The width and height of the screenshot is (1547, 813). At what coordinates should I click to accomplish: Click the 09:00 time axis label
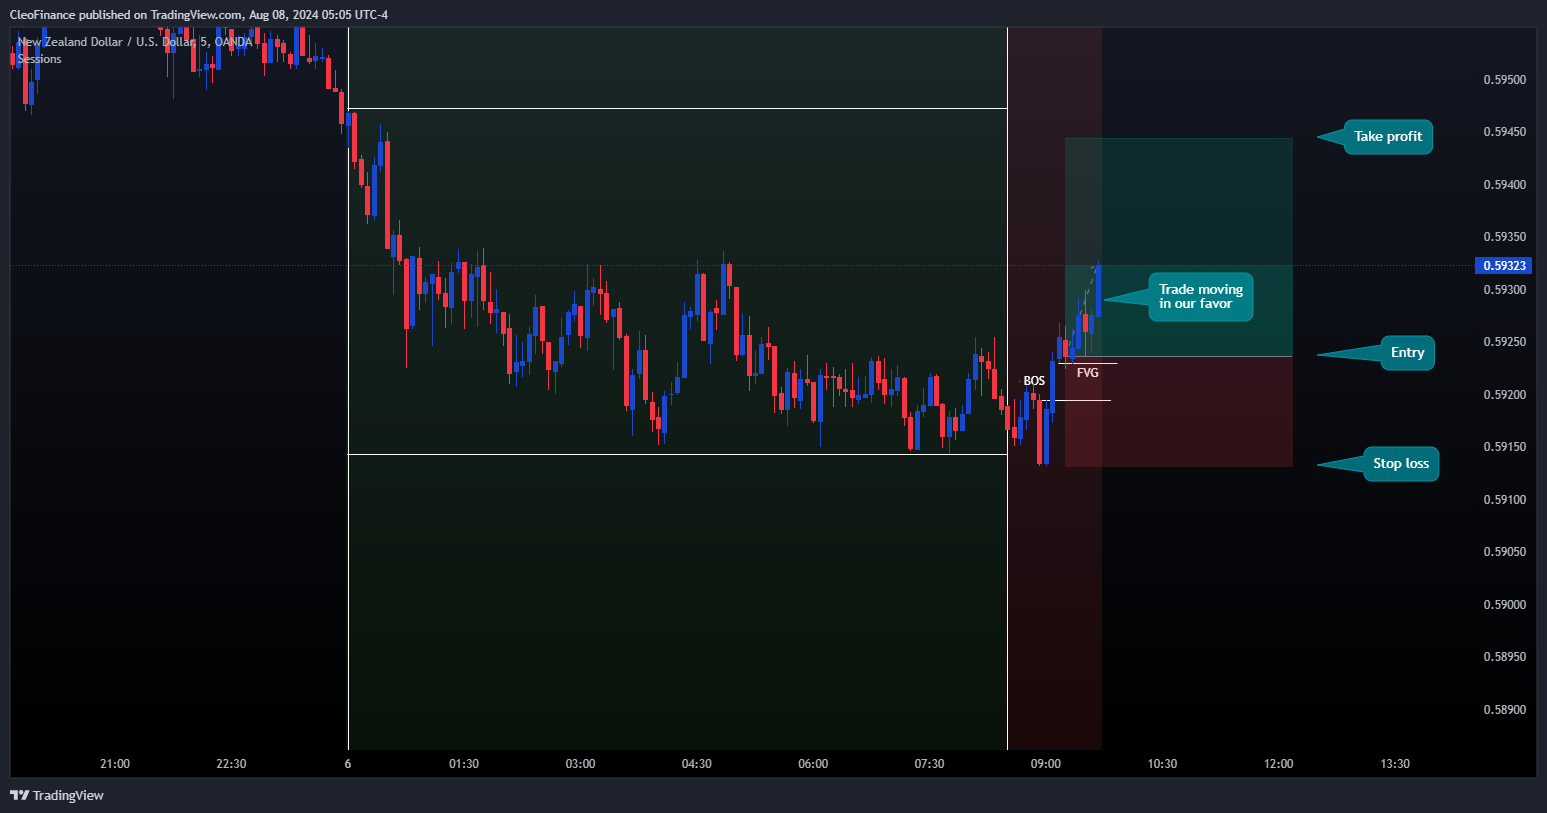(x=1046, y=764)
